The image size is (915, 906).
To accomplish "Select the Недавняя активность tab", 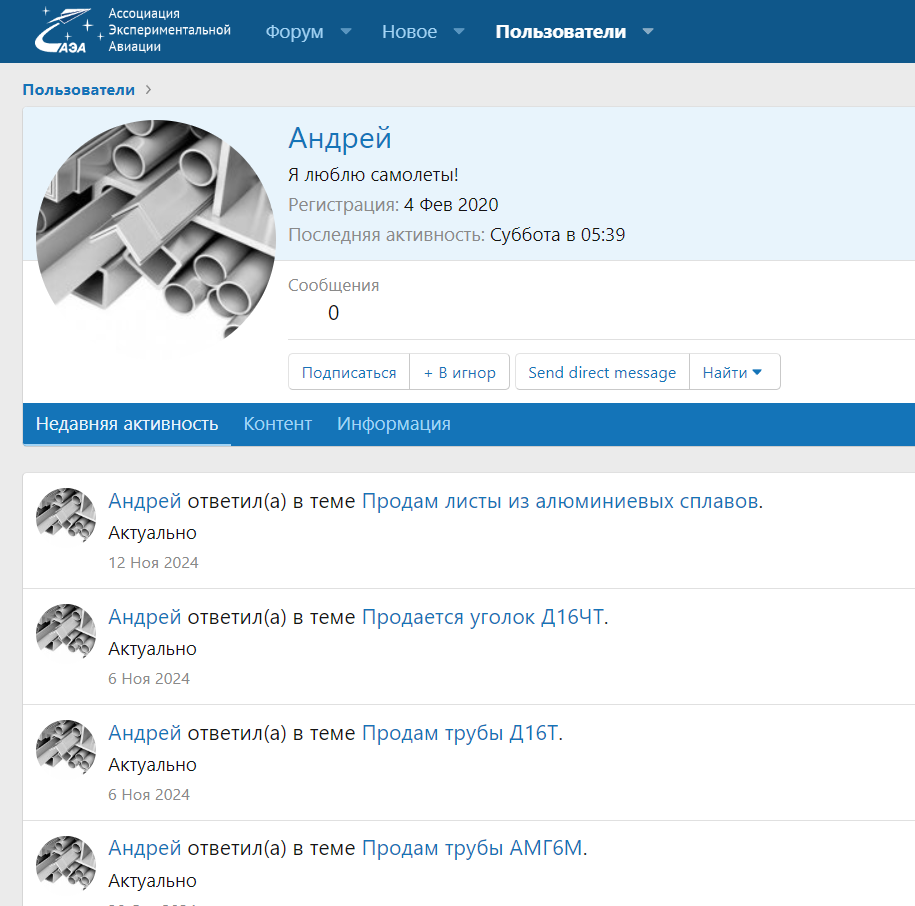I will 127,424.
